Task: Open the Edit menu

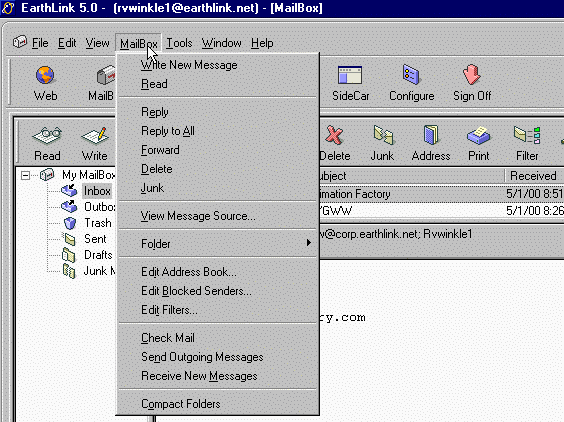Action: 67,43
